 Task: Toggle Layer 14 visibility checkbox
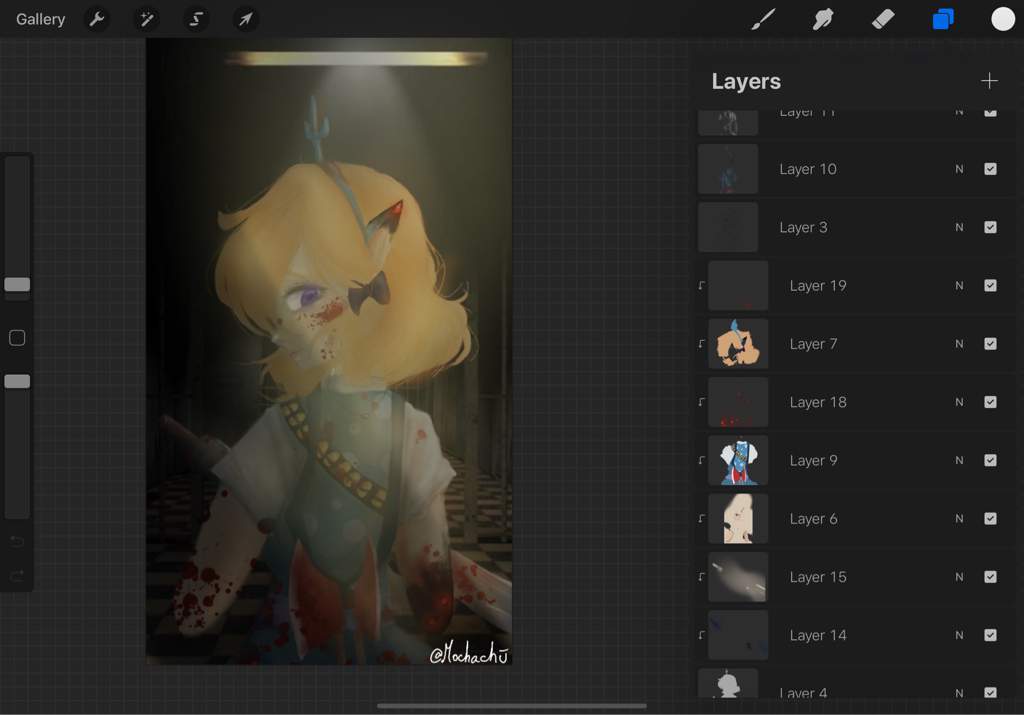pos(991,635)
